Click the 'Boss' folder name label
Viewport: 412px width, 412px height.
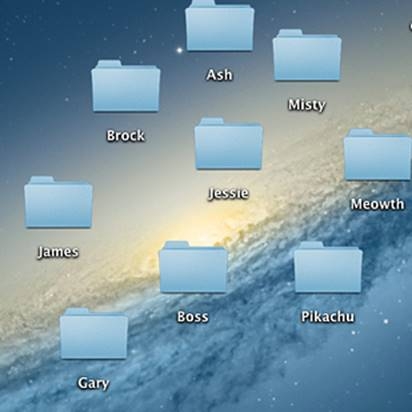tap(193, 317)
